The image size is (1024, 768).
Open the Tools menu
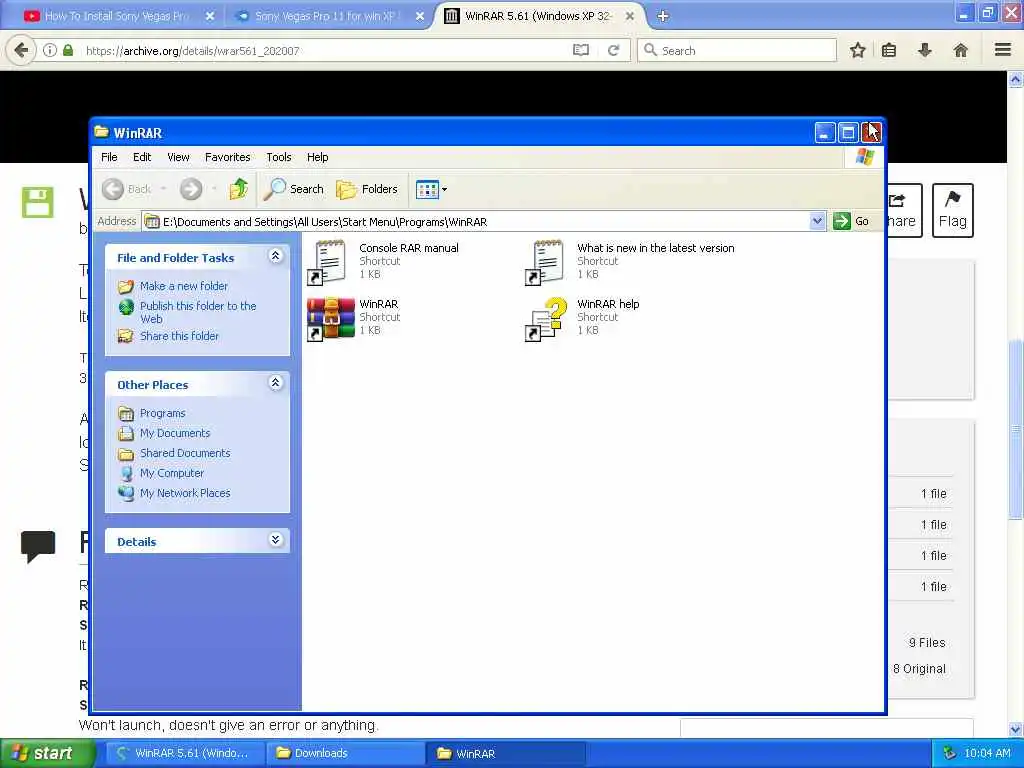coord(279,157)
